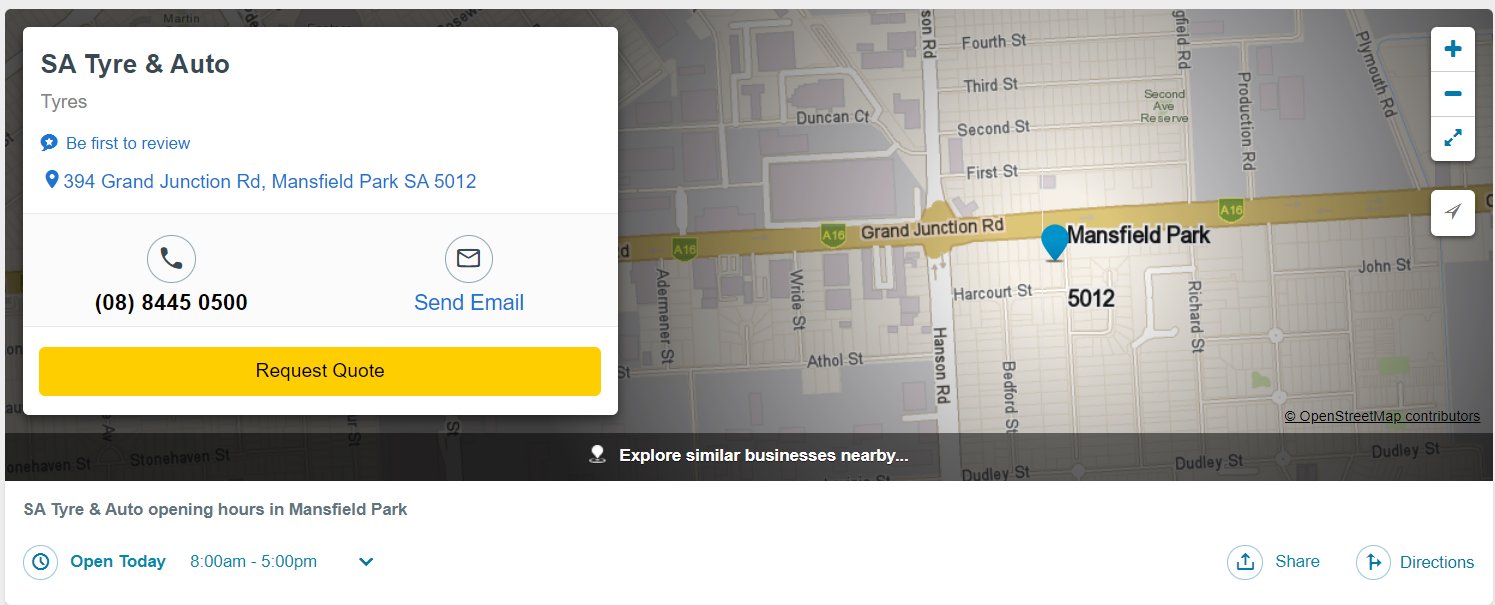Open Explore similar businesses nearby bar
The height and width of the screenshot is (605, 1495).
[748, 456]
